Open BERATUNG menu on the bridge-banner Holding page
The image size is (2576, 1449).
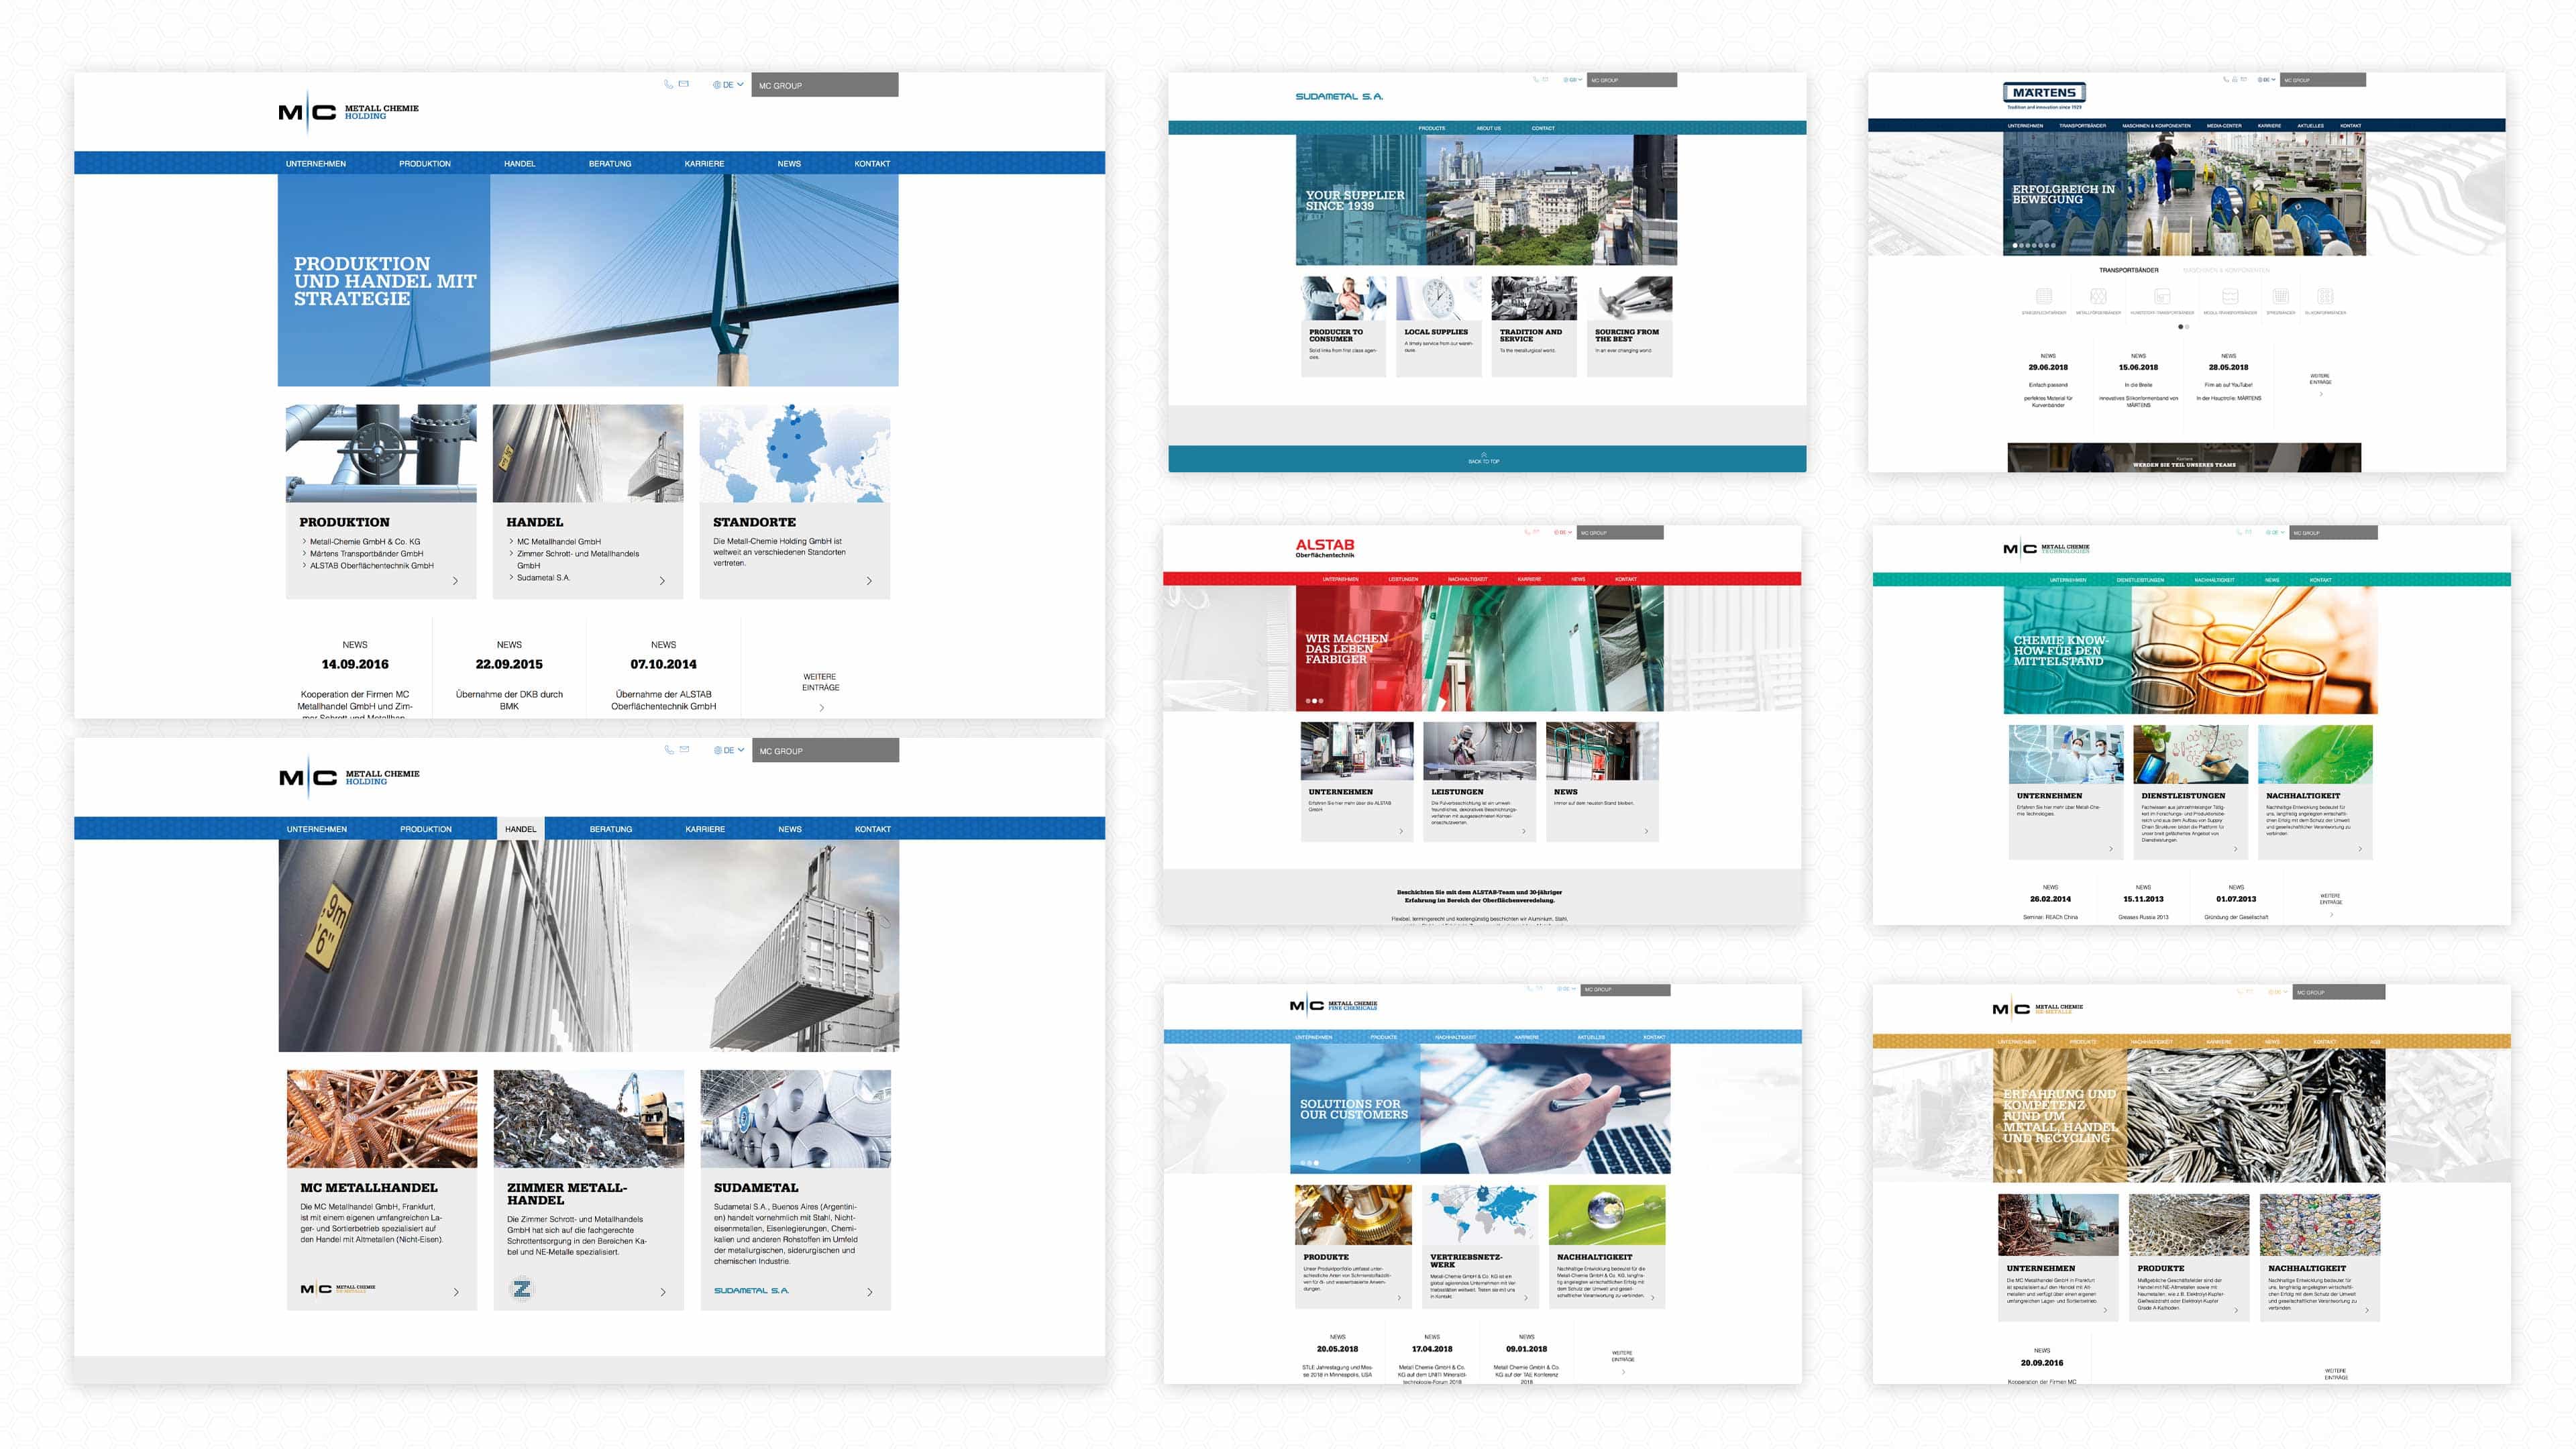(609, 164)
